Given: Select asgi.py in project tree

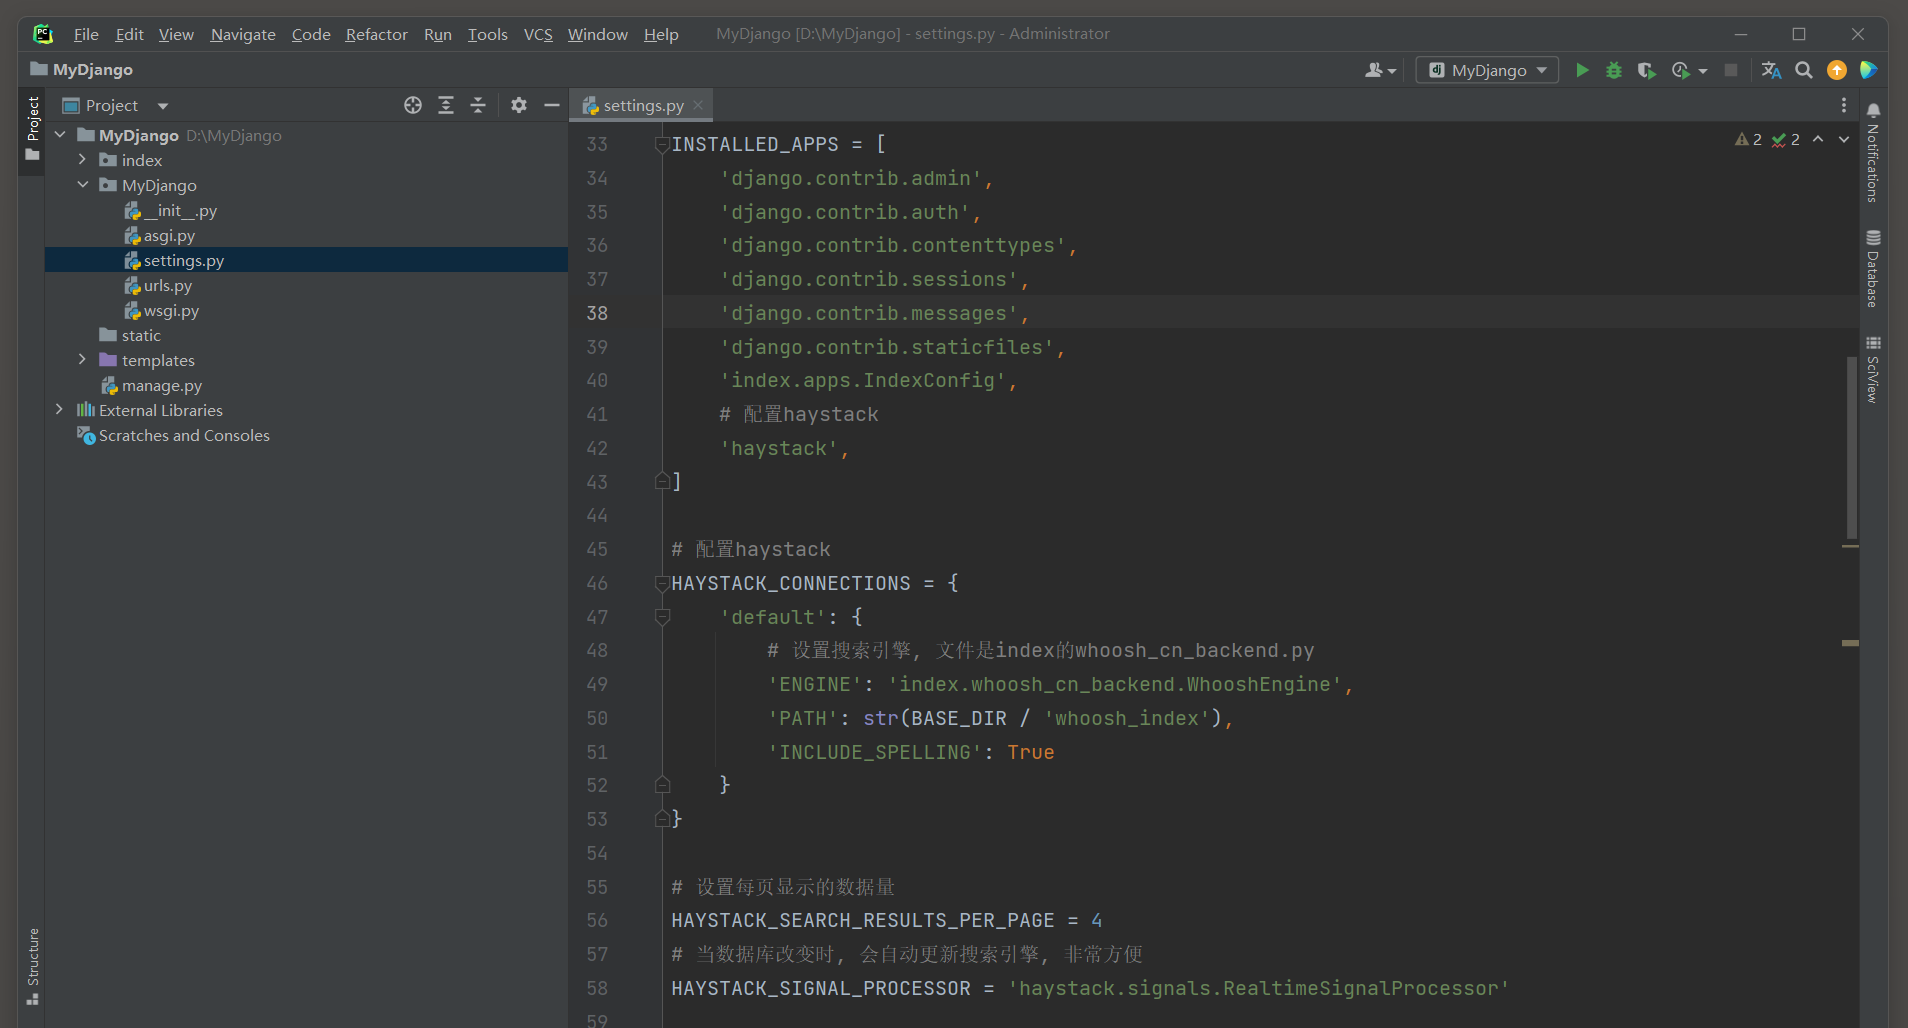Looking at the screenshot, I should pos(169,235).
